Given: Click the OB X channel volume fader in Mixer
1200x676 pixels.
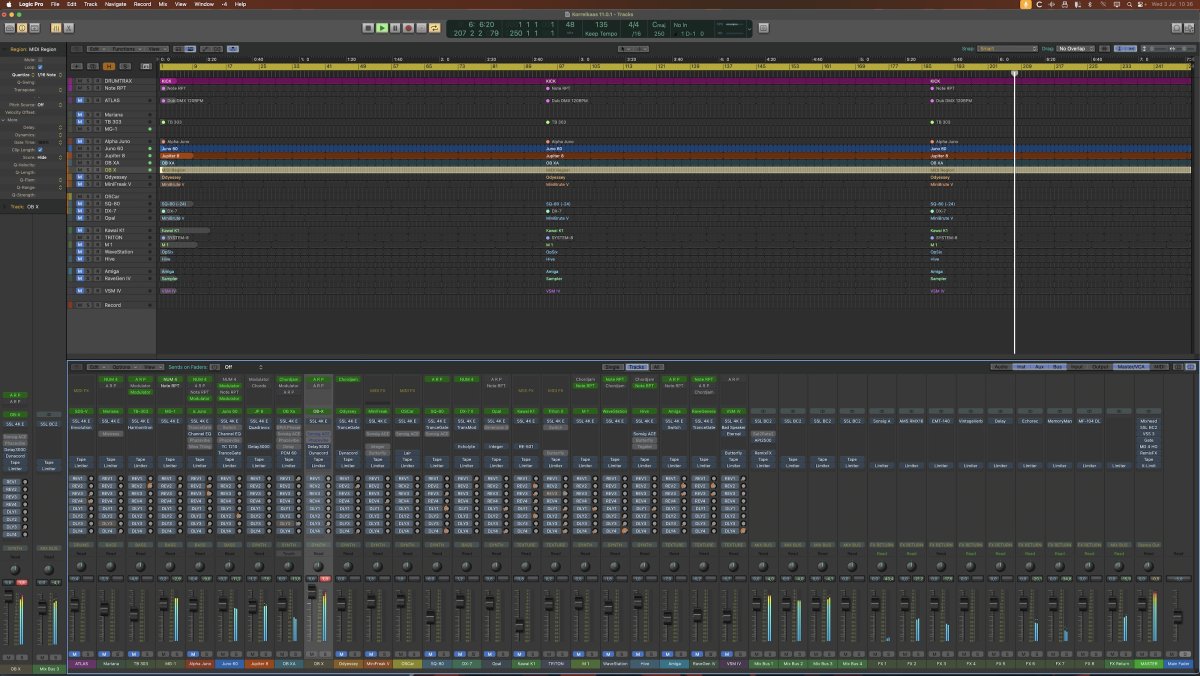Looking at the screenshot, I should click(x=312, y=591).
